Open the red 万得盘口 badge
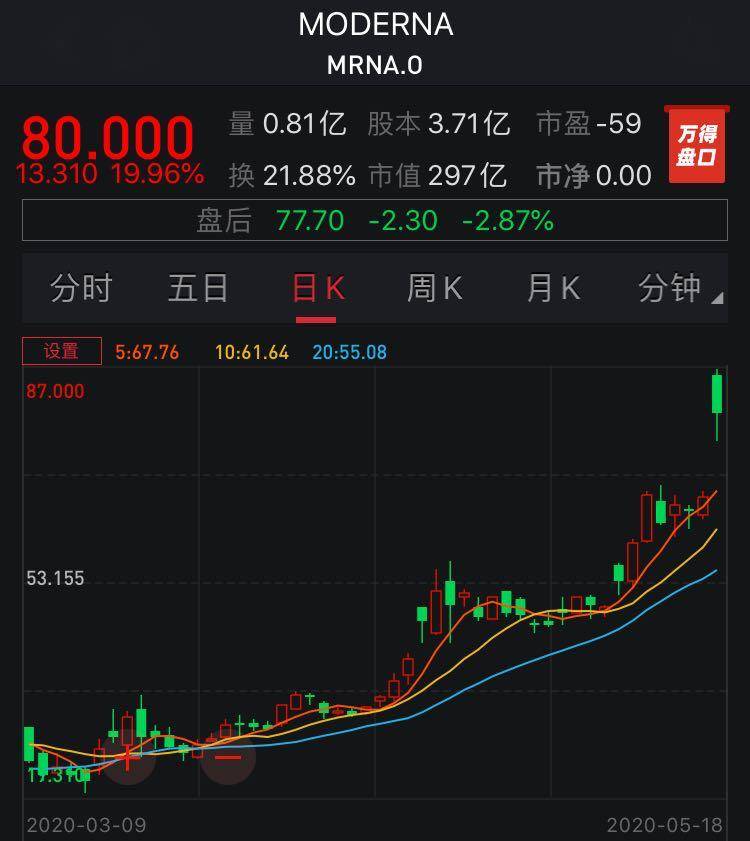 697,145
